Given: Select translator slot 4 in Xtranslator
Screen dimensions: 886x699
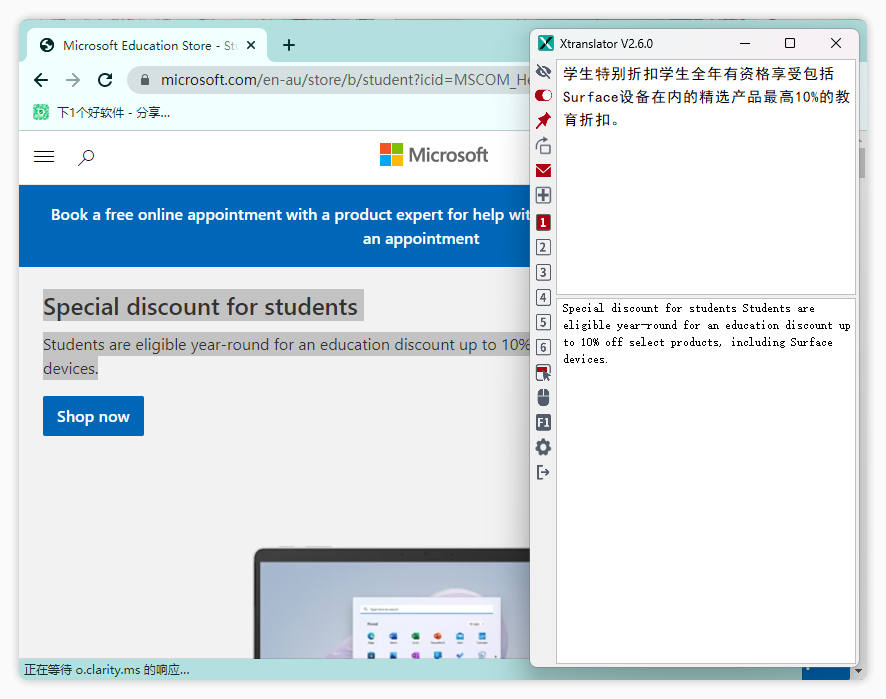Looking at the screenshot, I should (x=543, y=297).
